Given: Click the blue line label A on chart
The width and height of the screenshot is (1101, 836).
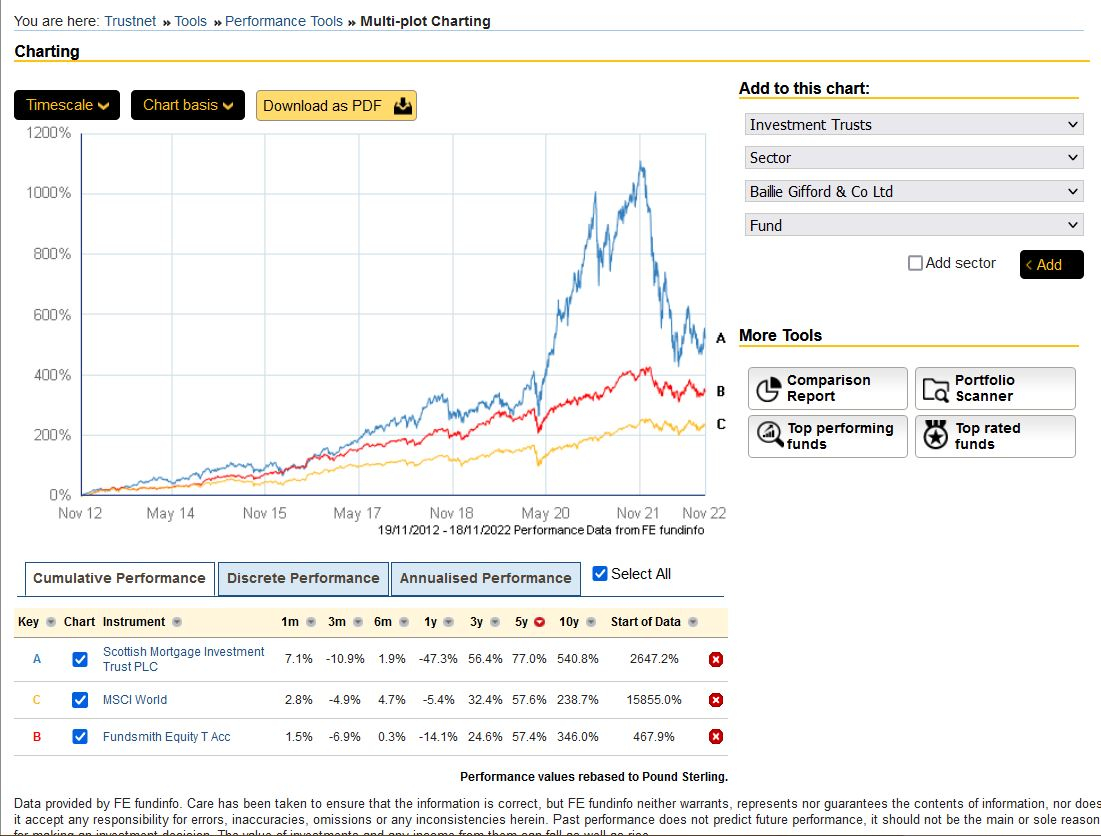Looking at the screenshot, I should point(720,338).
